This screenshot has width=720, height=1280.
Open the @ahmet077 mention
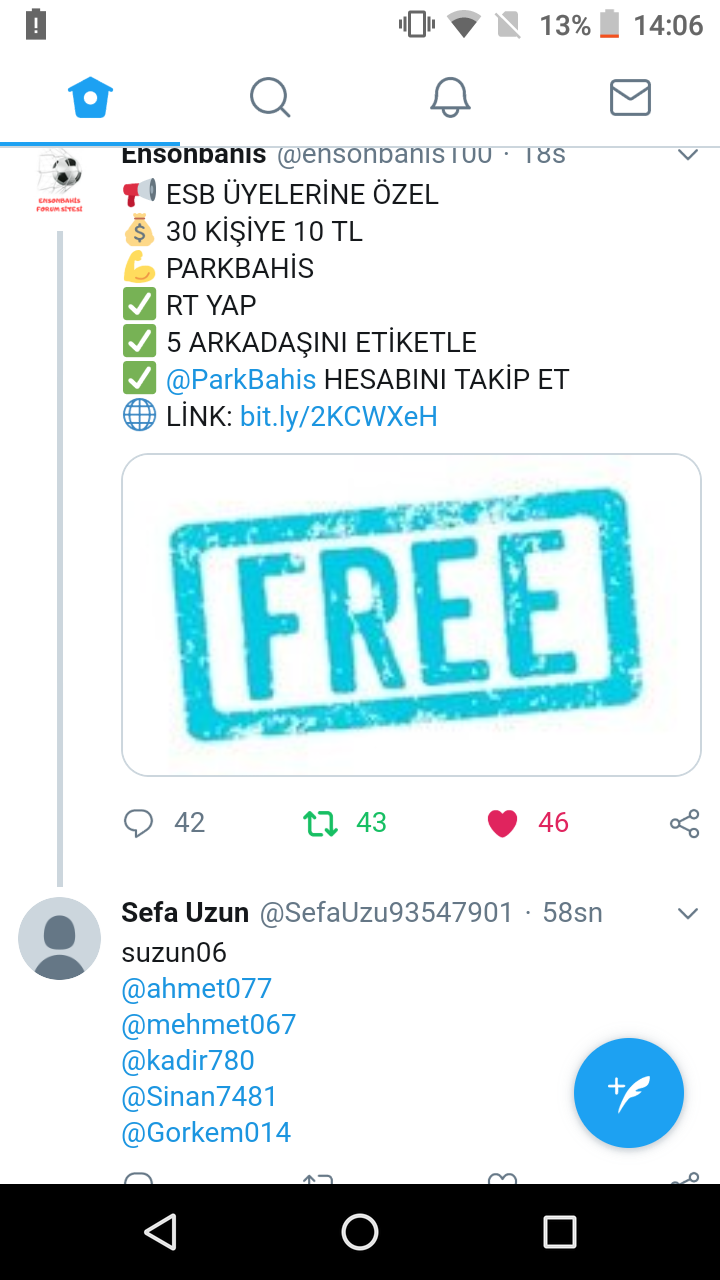coord(197,988)
